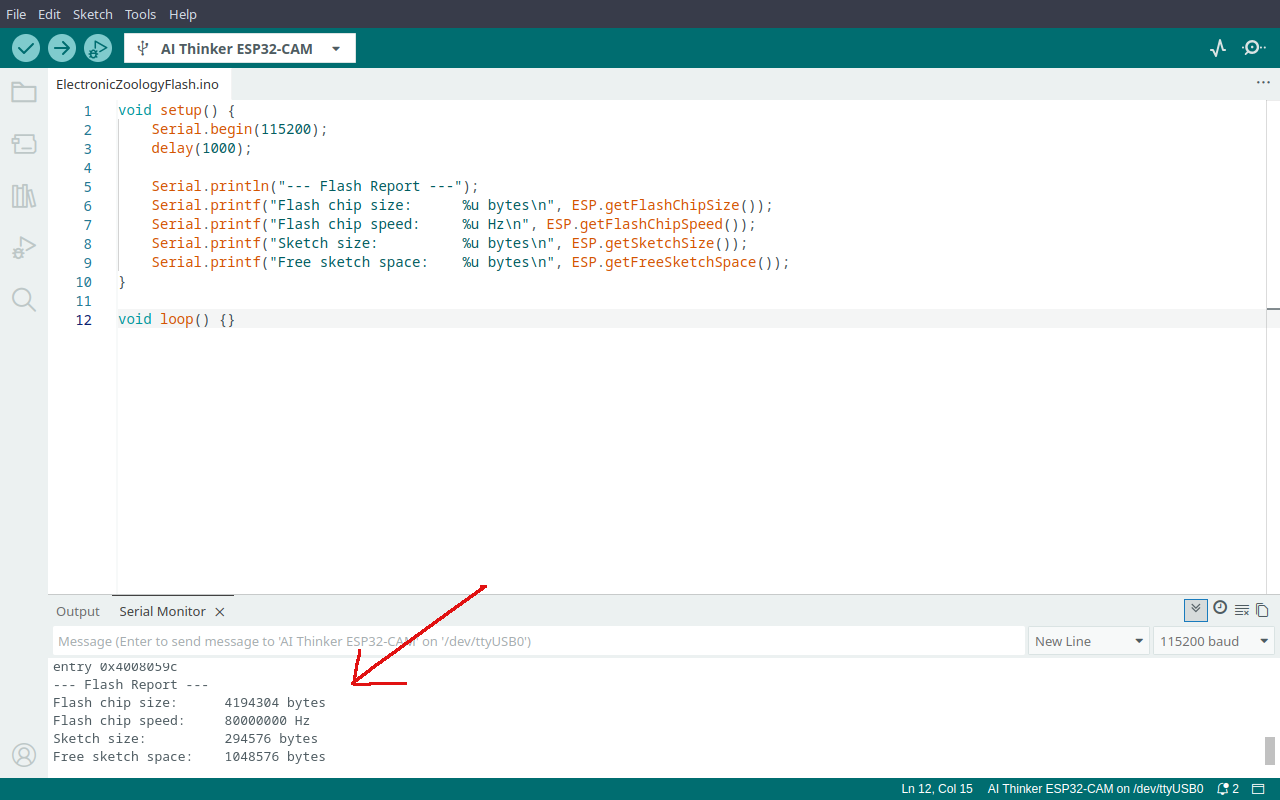Open the Edit menu
This screenshot has height=800, width=1280.
point(49,14)
